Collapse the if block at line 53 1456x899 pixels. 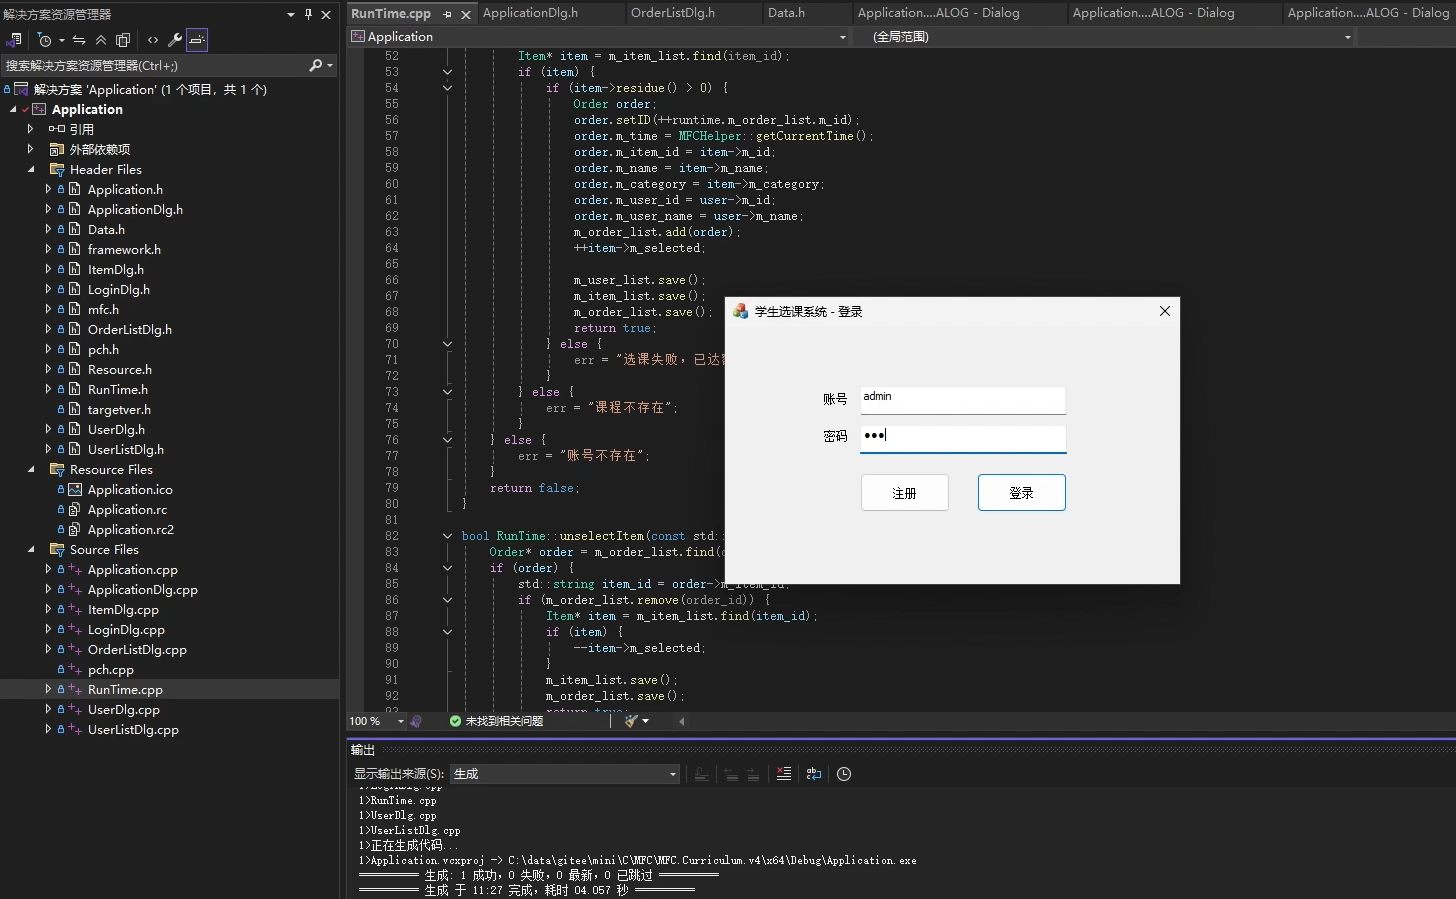click(447, 72)
